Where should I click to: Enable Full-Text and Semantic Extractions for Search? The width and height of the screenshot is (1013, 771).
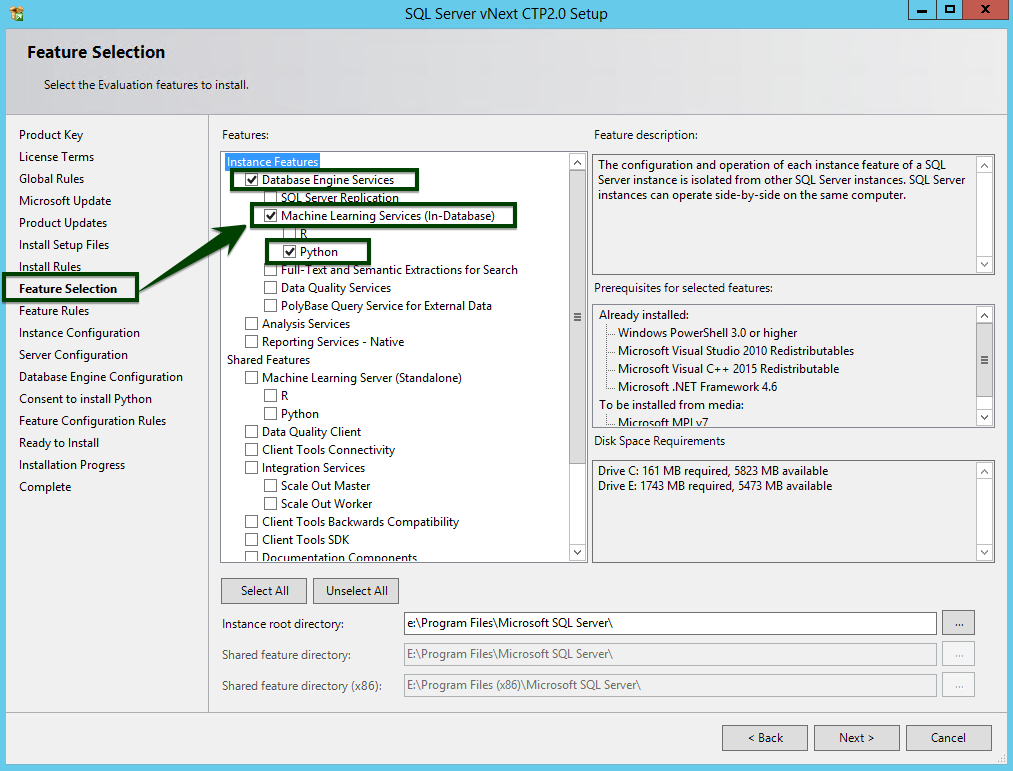[270, 269]
